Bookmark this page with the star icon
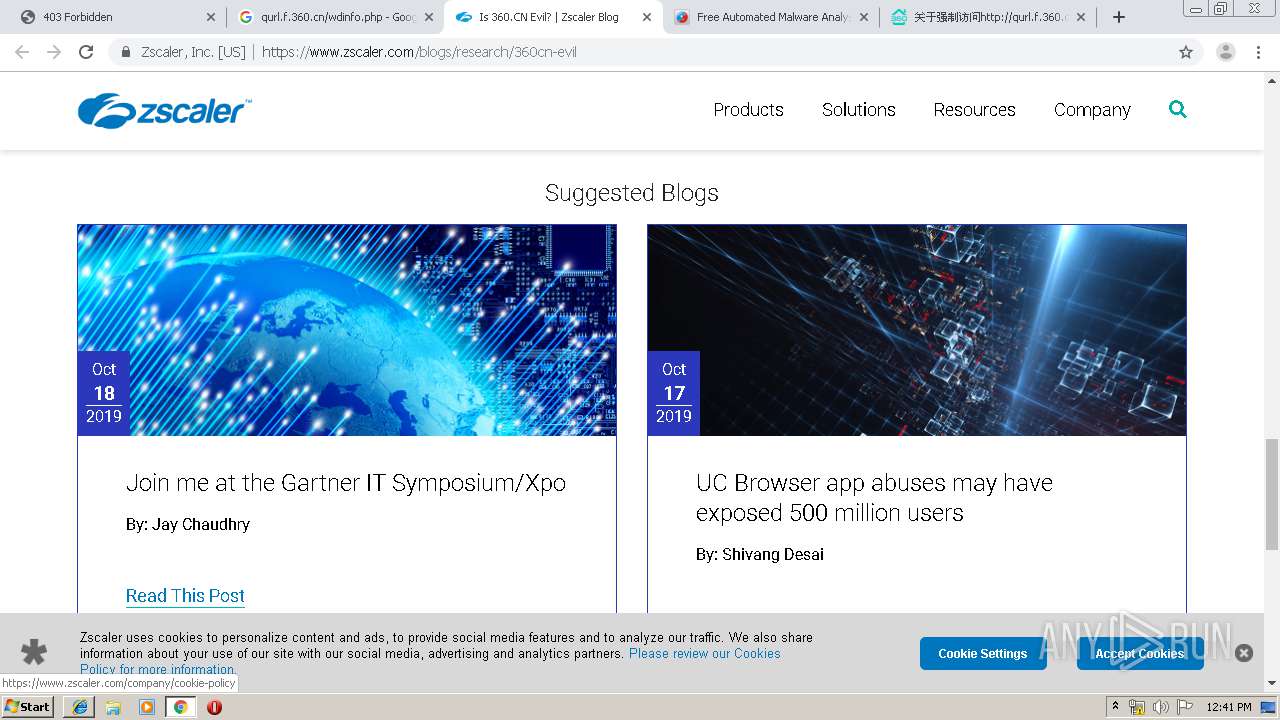 pyautogui.click(x=1186, y=52)
